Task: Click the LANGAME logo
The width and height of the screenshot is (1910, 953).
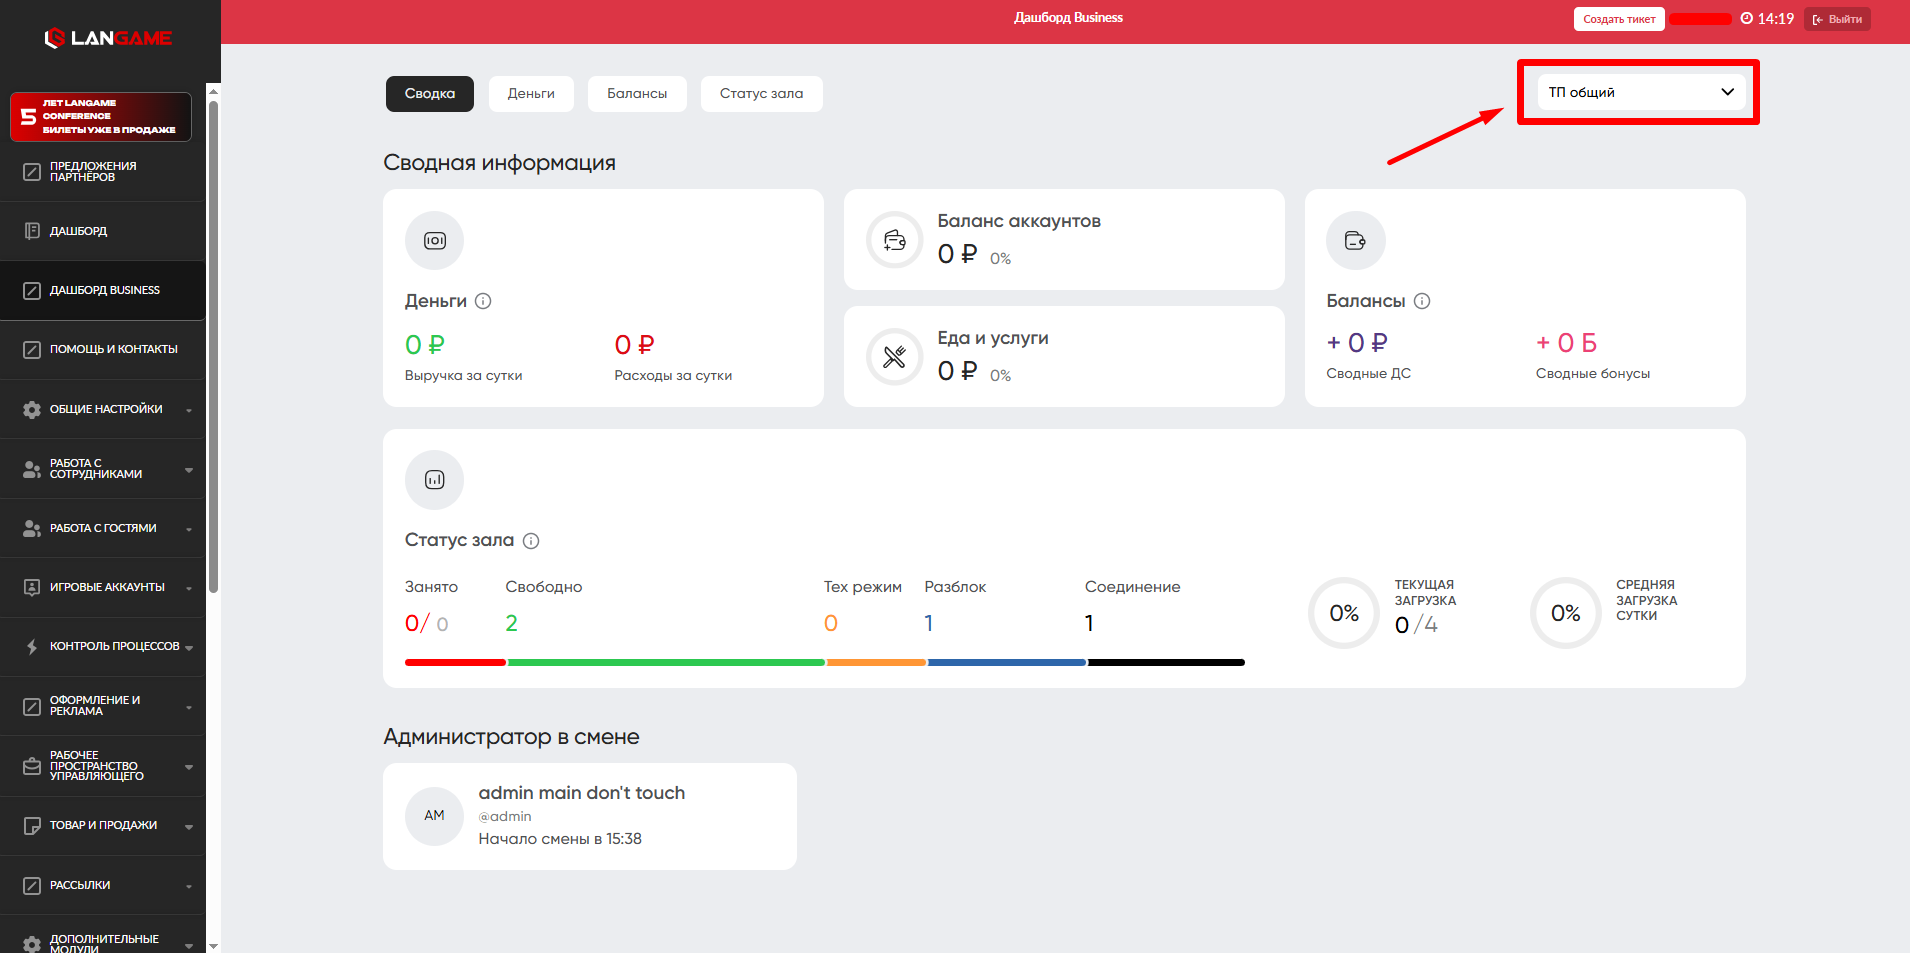Action: tap(108, 38)
